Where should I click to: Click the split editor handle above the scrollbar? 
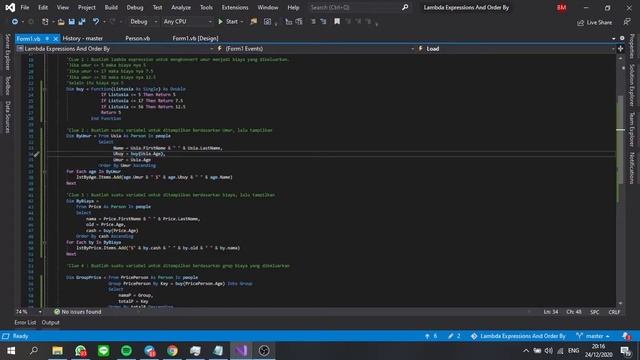[620, 49]
